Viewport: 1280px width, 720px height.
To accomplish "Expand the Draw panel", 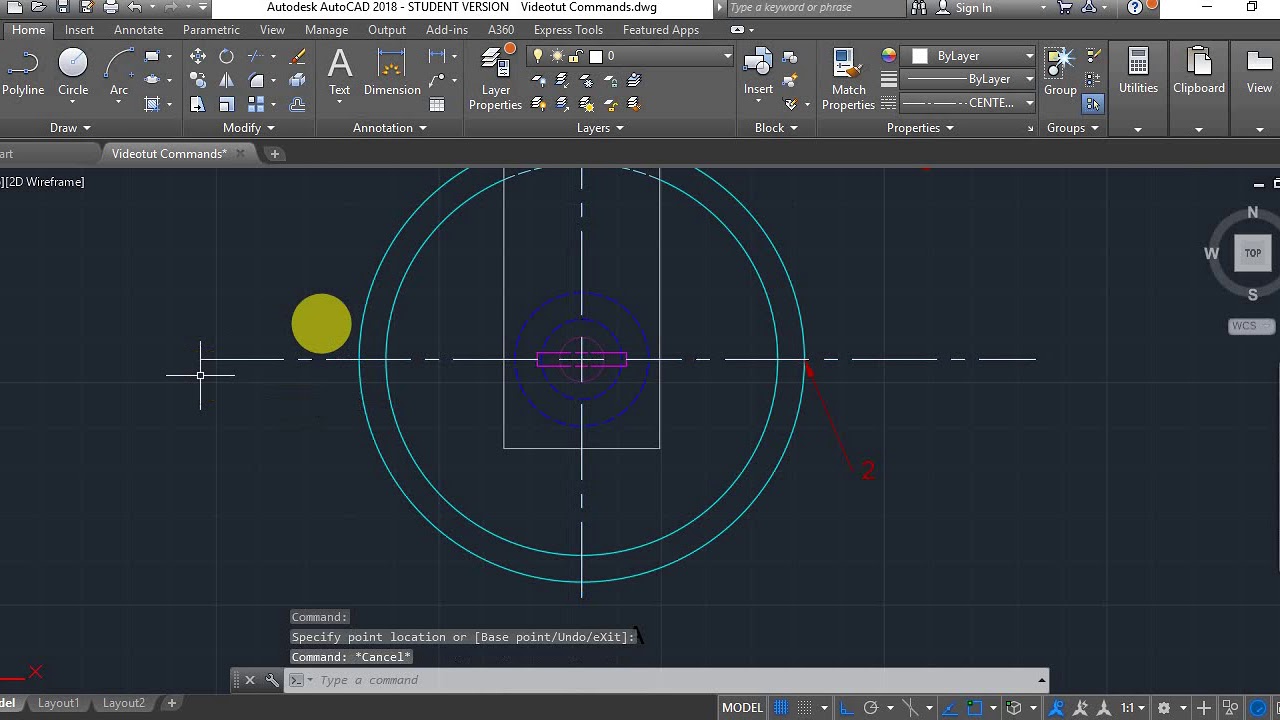I will (x=71, y=128).
